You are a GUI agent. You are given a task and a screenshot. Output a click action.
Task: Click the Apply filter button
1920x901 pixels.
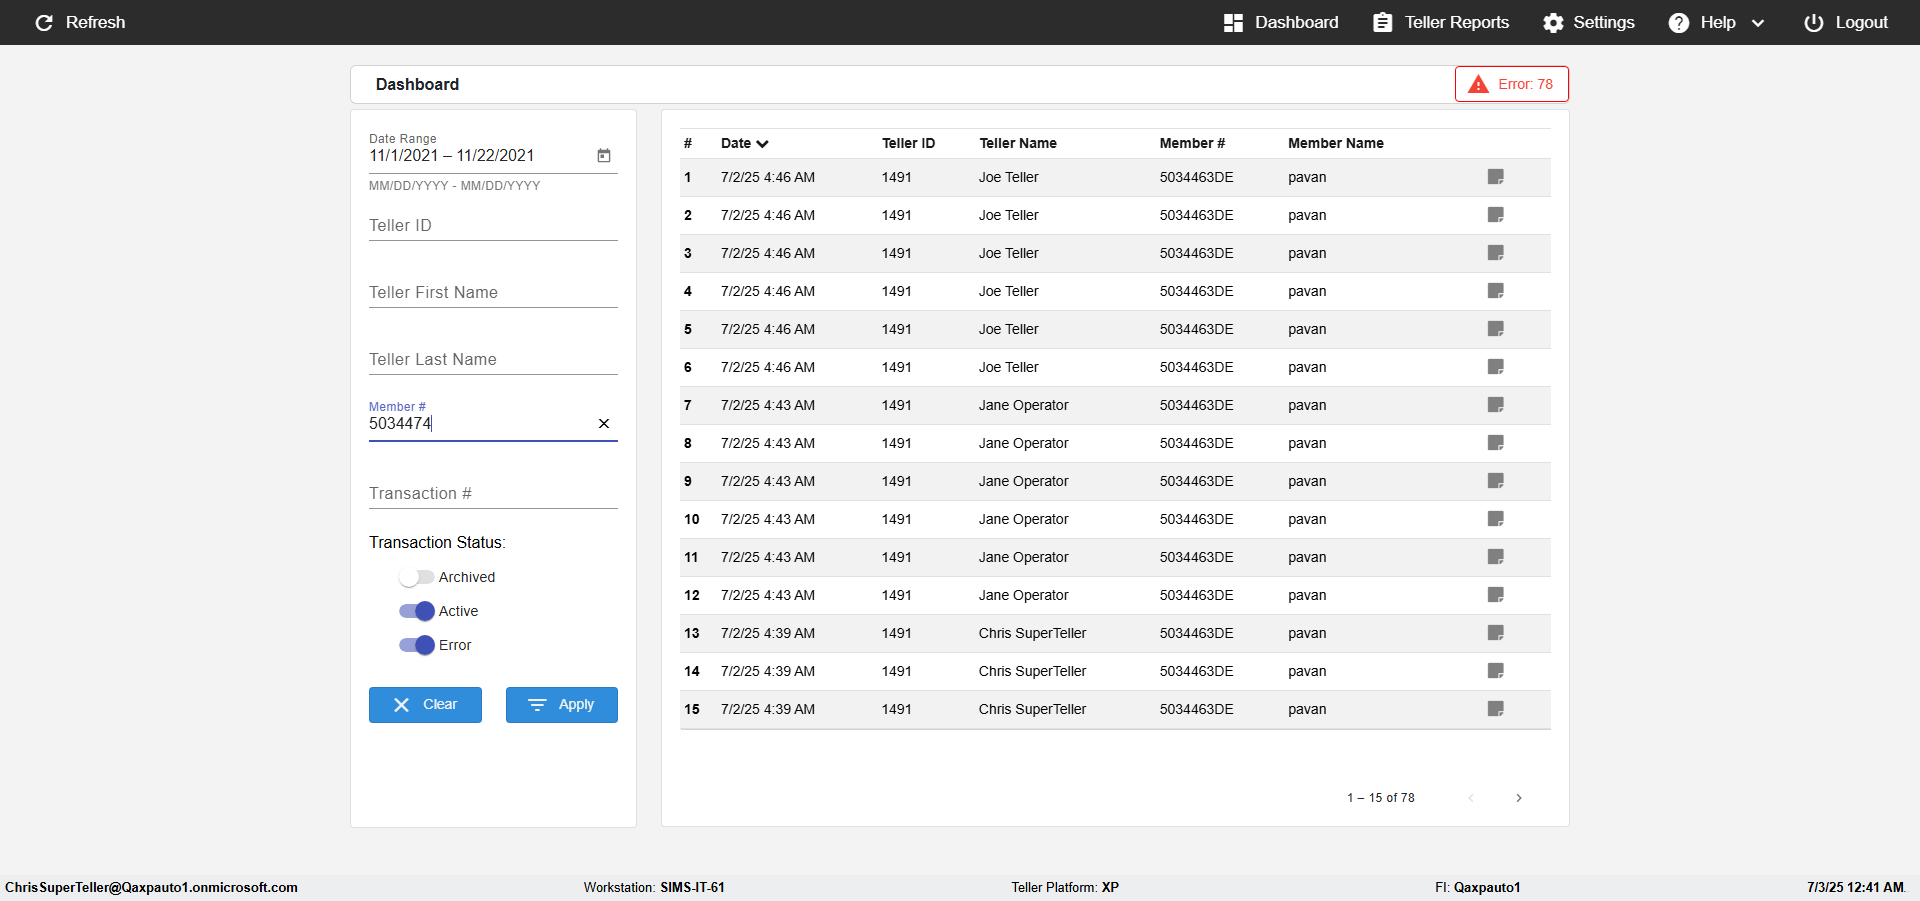(x=562, y=705)
